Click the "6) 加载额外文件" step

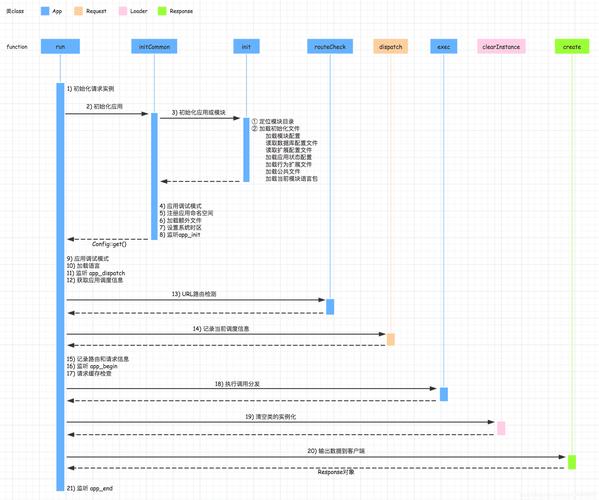pyautogui.click(x=180, y=220)
